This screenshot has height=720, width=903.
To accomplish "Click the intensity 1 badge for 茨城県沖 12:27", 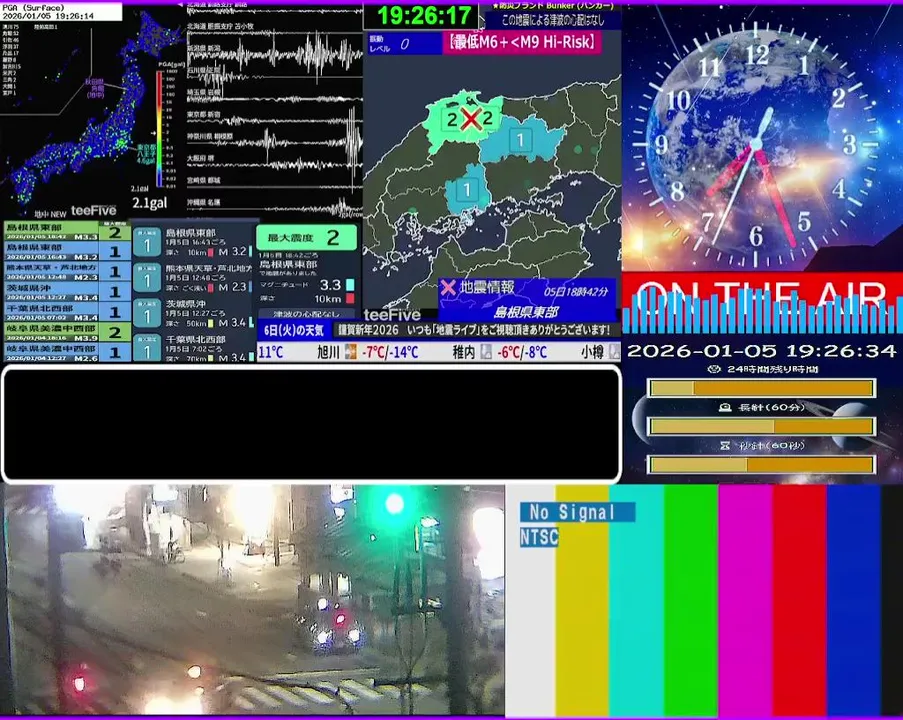I will [146, 314].
